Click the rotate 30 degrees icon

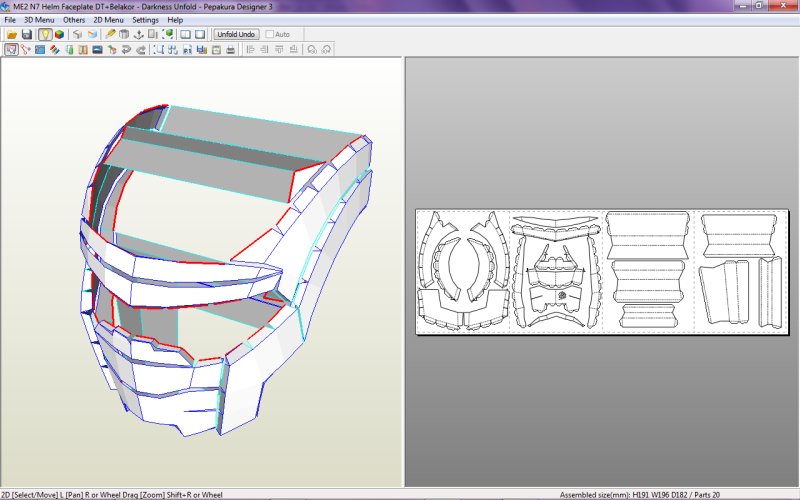[x=312, y=49]
